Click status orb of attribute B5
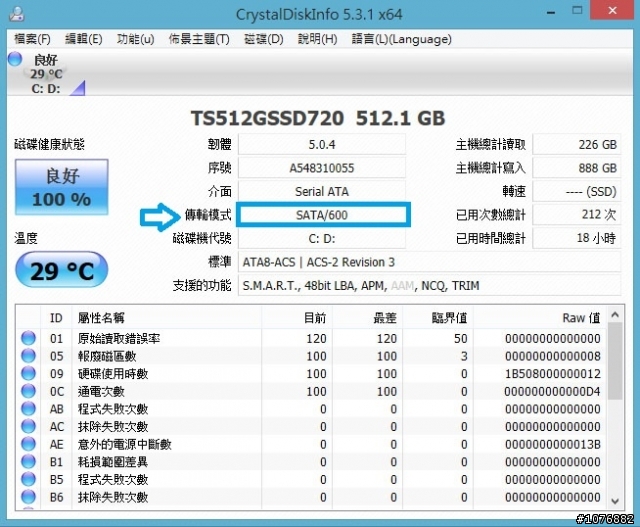The image size is (640, 527). click(28, 479)
